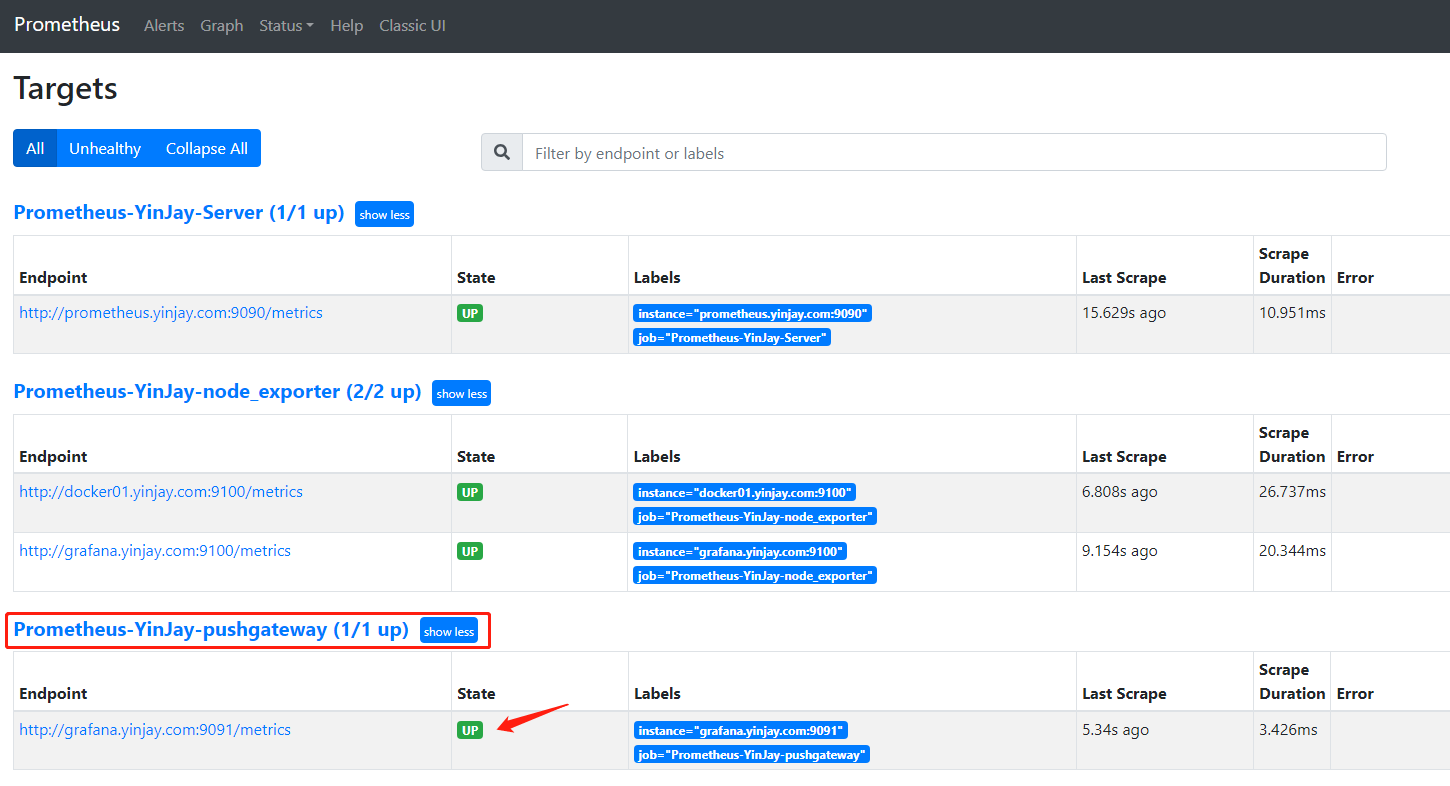Open grafana.yinjay.com:9100/metrics endpoint link
The height and width of the screenshot is (786, 1450).
pyautogui.click(x=155, y=550)
